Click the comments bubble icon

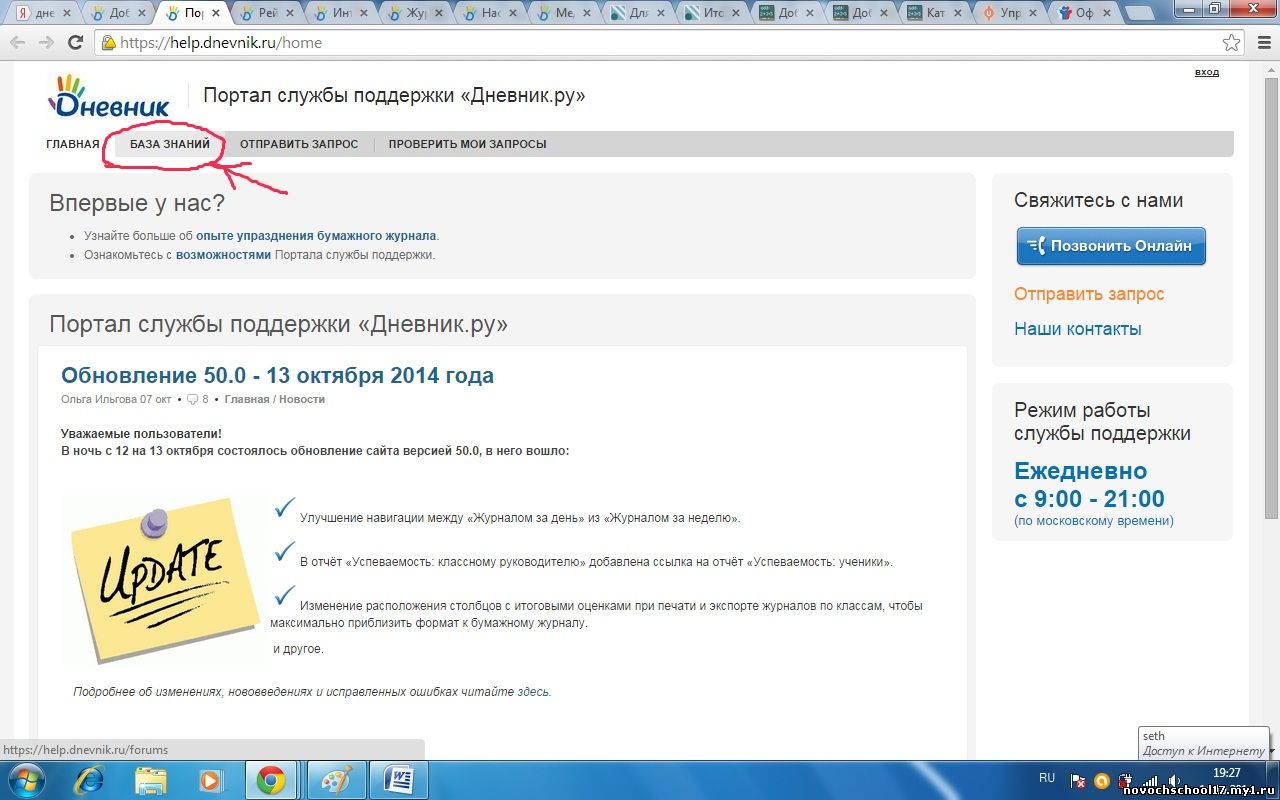pyautogui.click(x=192, y=399)
